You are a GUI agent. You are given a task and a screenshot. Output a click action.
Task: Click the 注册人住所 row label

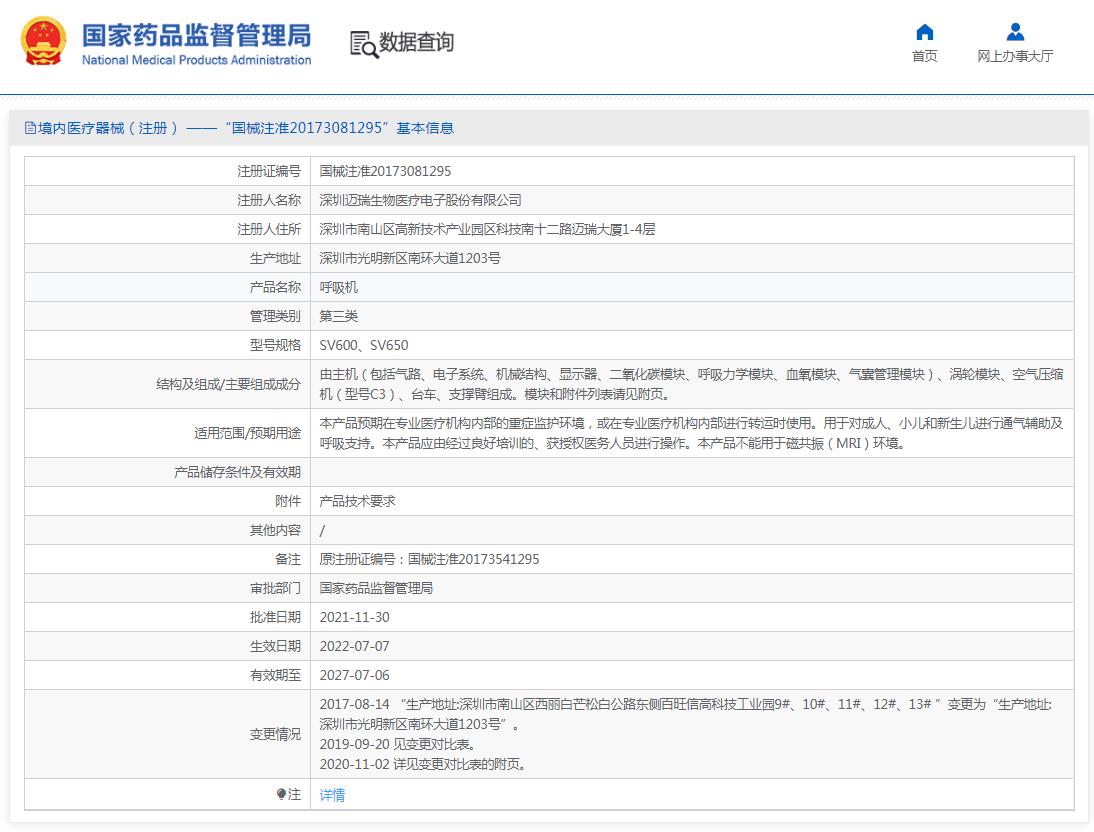pyautogui.click(x=269, y=229)
